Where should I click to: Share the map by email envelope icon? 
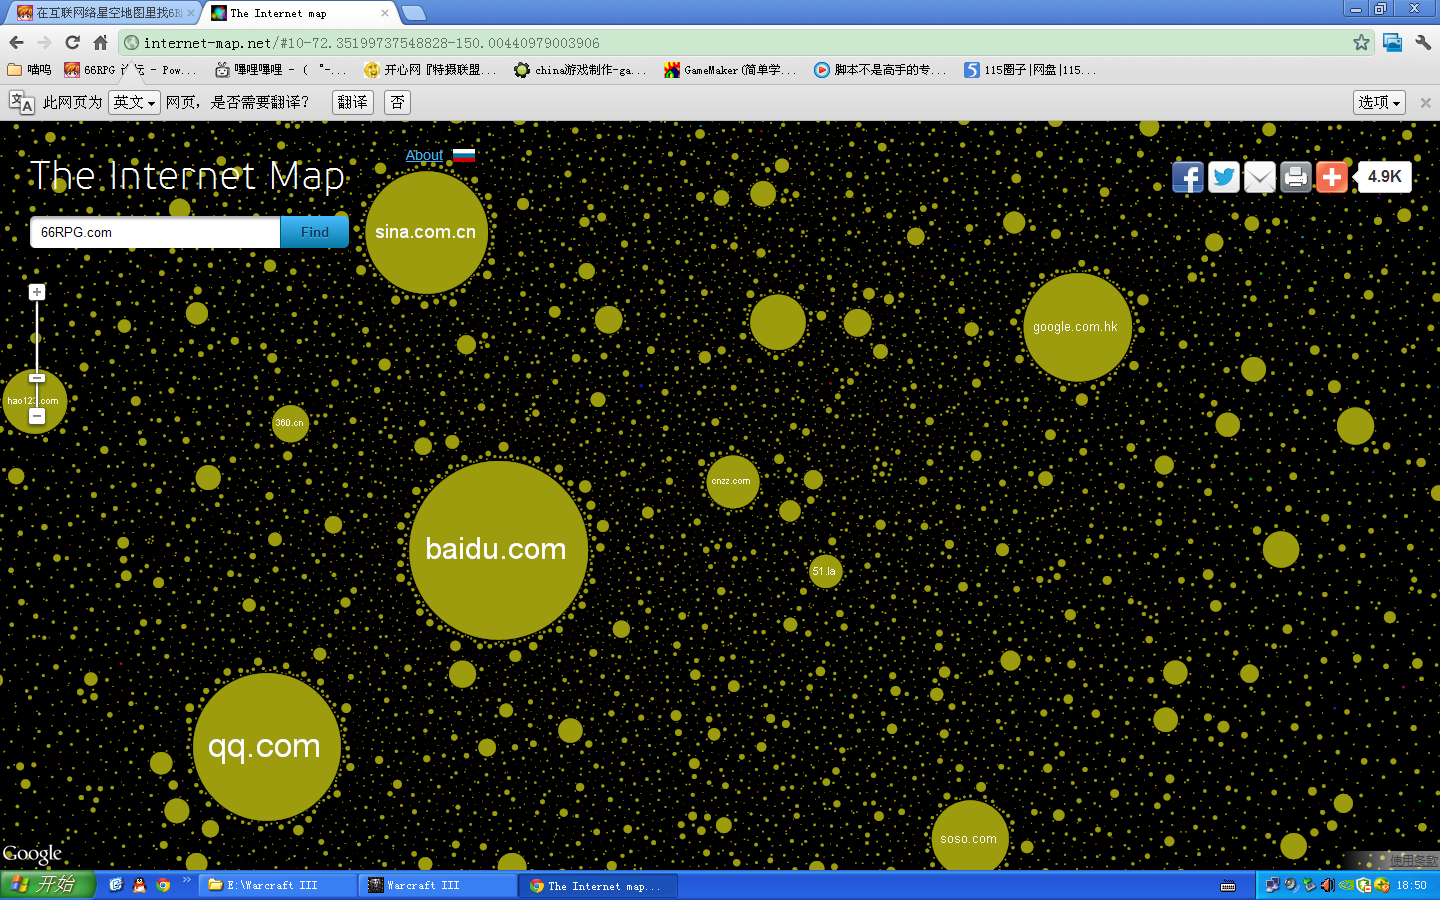pos(1259,177)
